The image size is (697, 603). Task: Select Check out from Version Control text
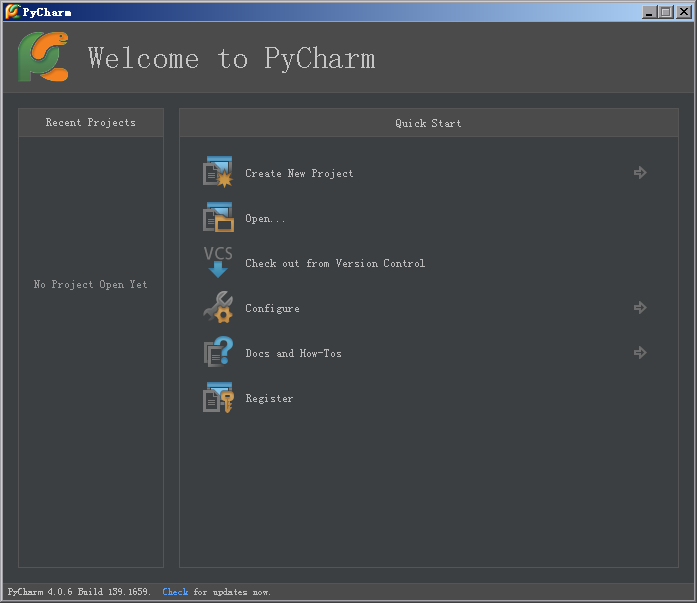[335, 264]
